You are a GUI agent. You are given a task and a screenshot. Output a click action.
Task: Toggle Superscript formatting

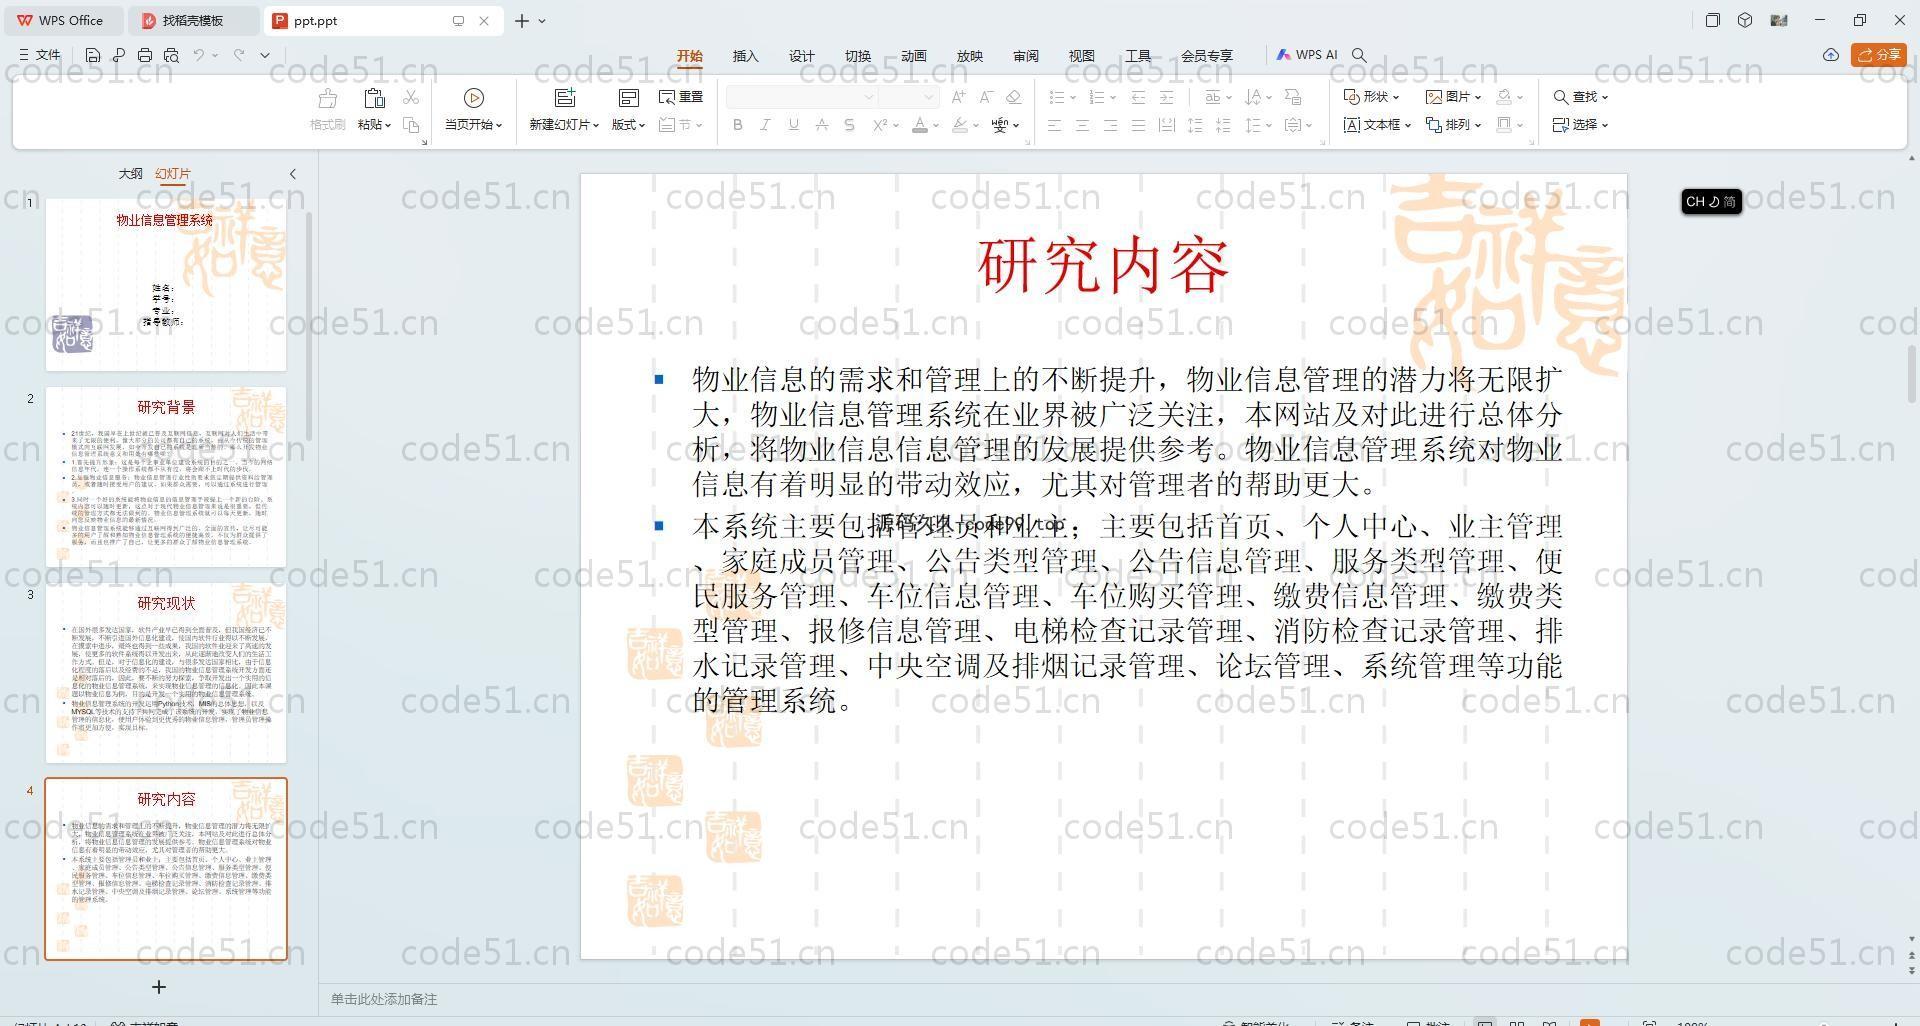pos(880,125)
